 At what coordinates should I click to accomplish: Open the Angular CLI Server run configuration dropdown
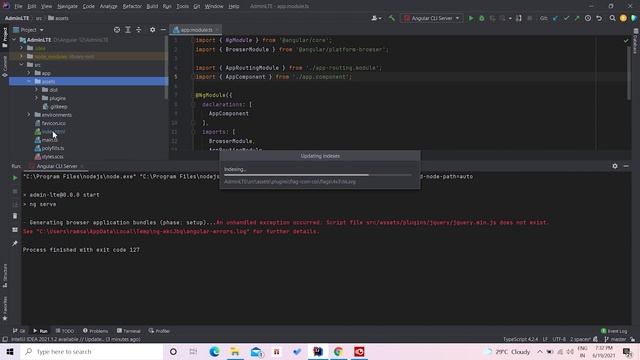[432, 18]
